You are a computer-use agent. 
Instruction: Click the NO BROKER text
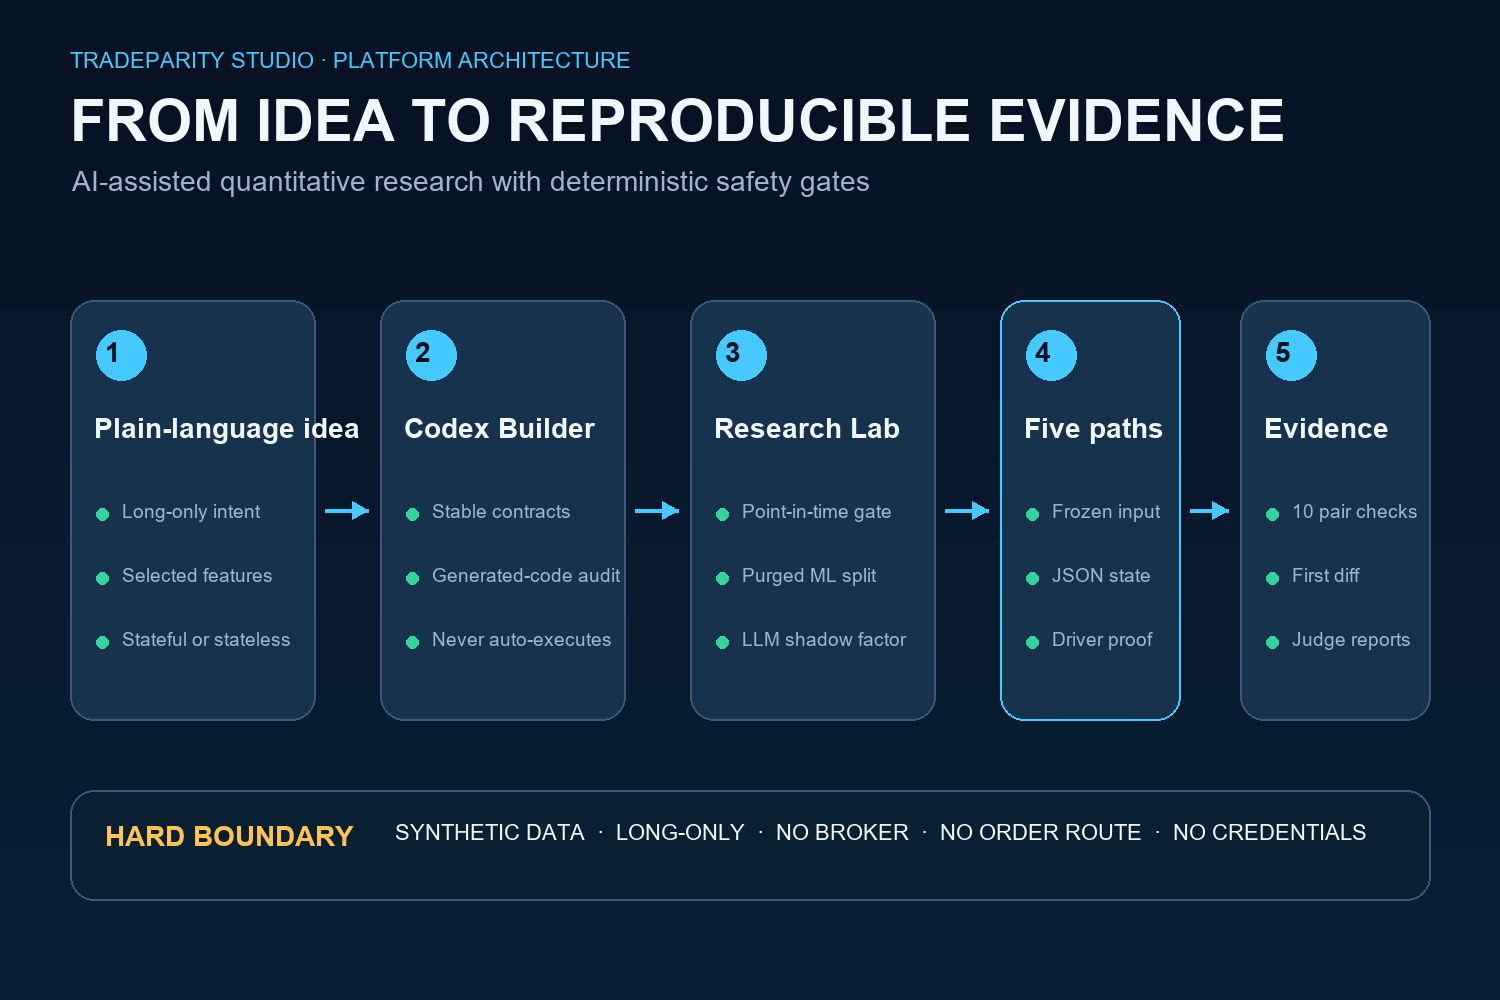point(842,832)
